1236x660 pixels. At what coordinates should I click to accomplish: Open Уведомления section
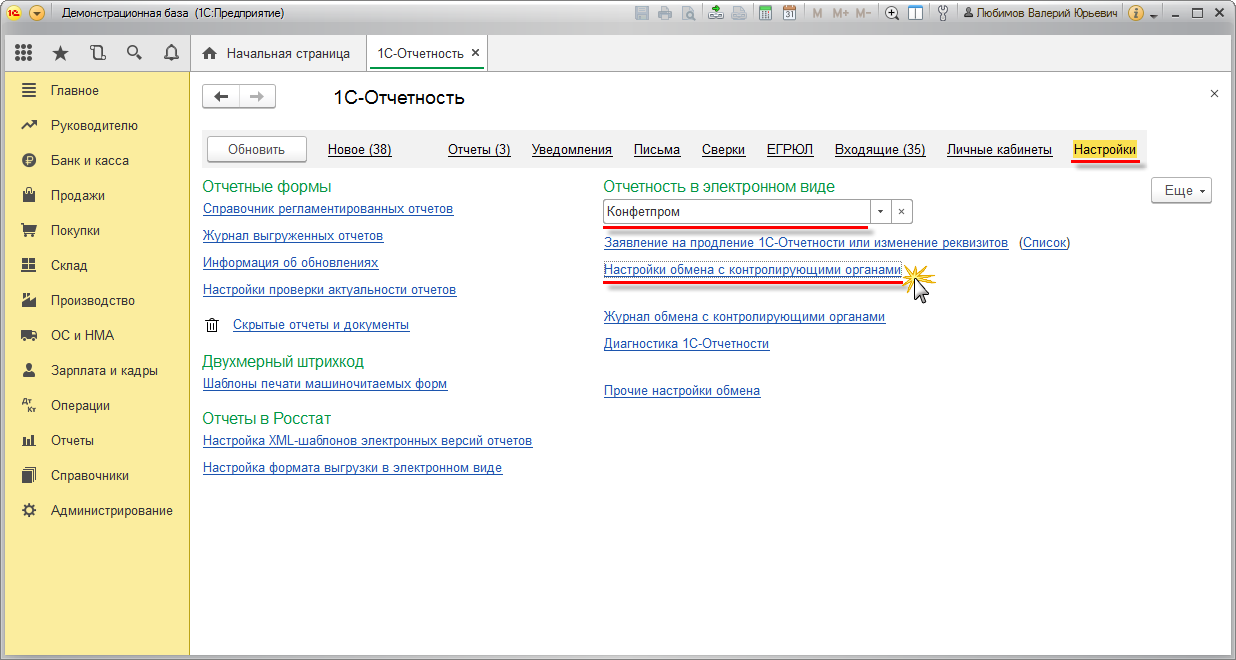[x=572, y=149]
